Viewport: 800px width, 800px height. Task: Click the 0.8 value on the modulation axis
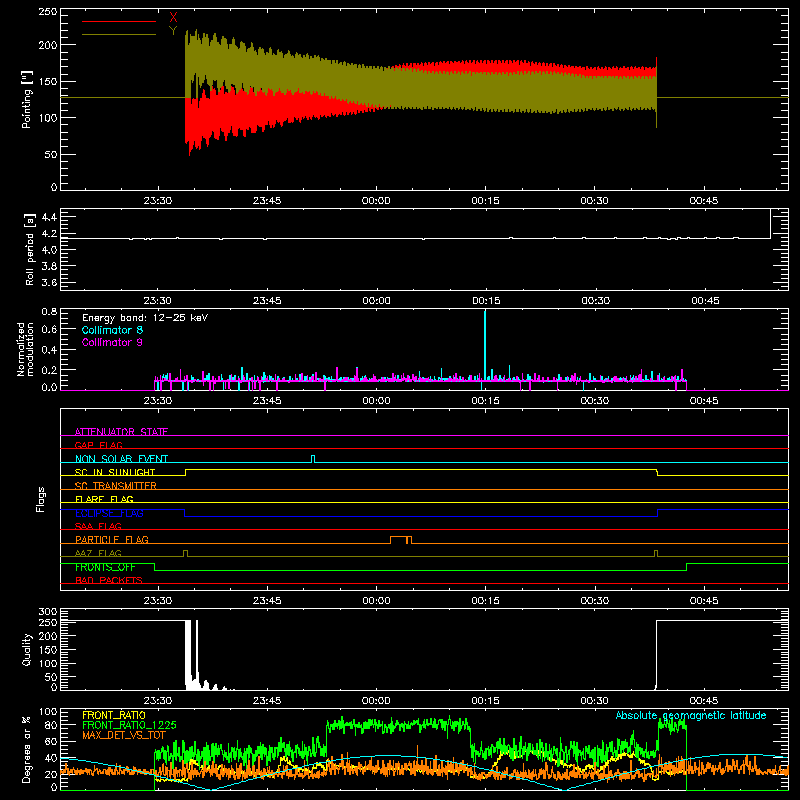pos(49,312)
